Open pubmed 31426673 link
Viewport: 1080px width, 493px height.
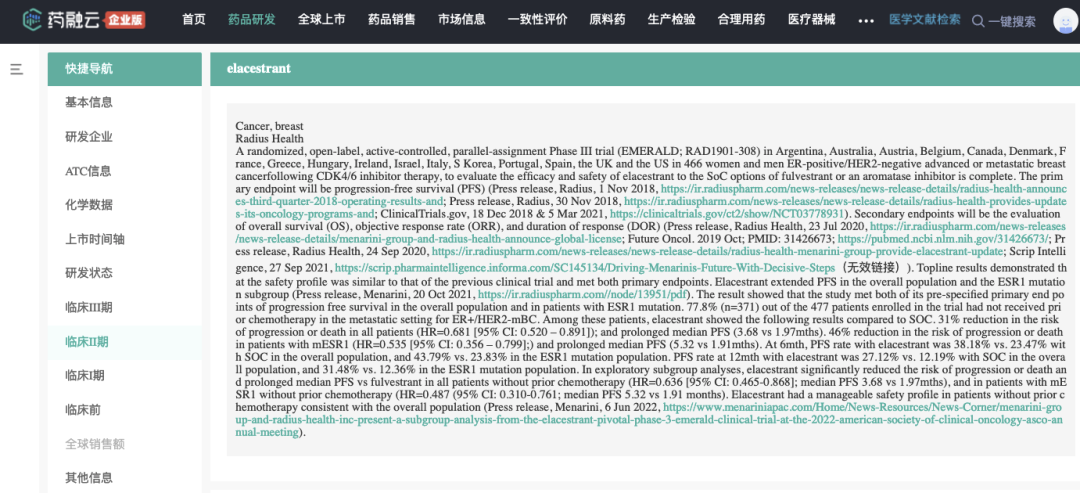[x=942, y=239]
